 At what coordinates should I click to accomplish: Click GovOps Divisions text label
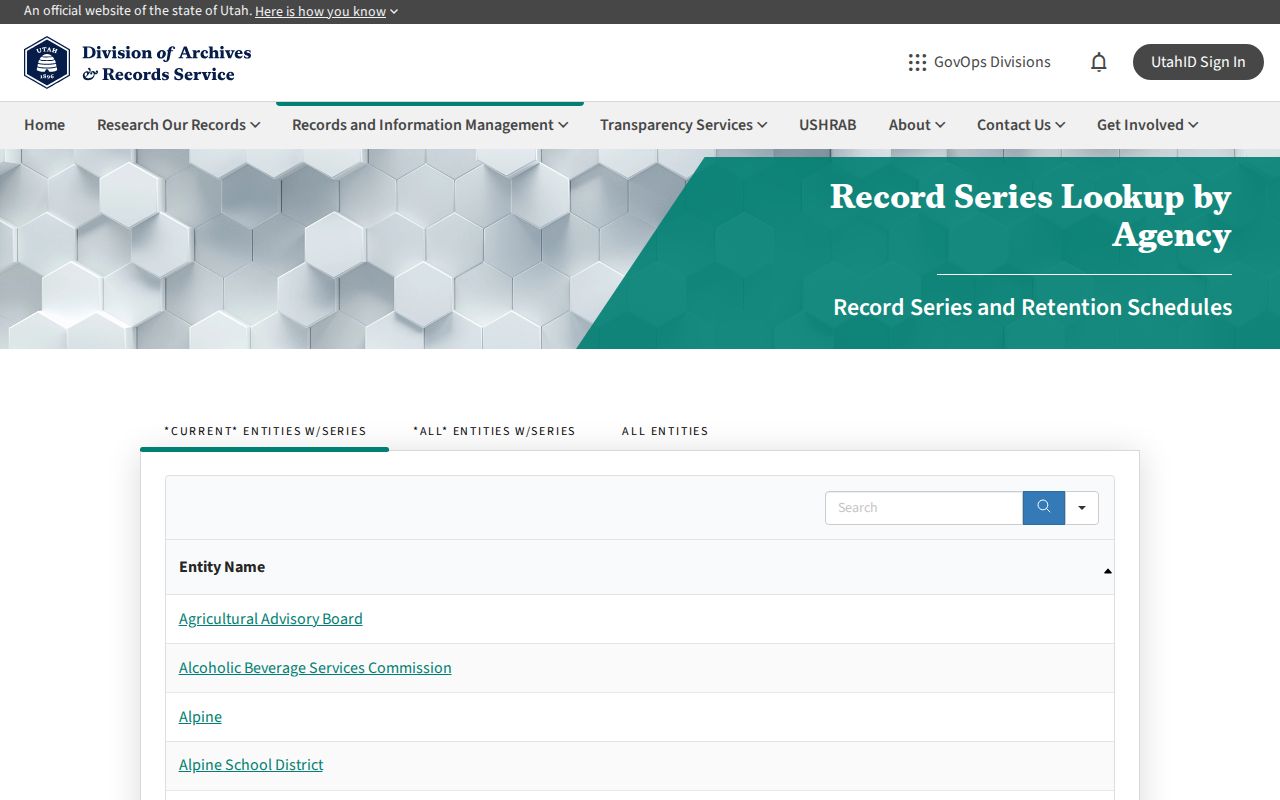click(992, 62)
